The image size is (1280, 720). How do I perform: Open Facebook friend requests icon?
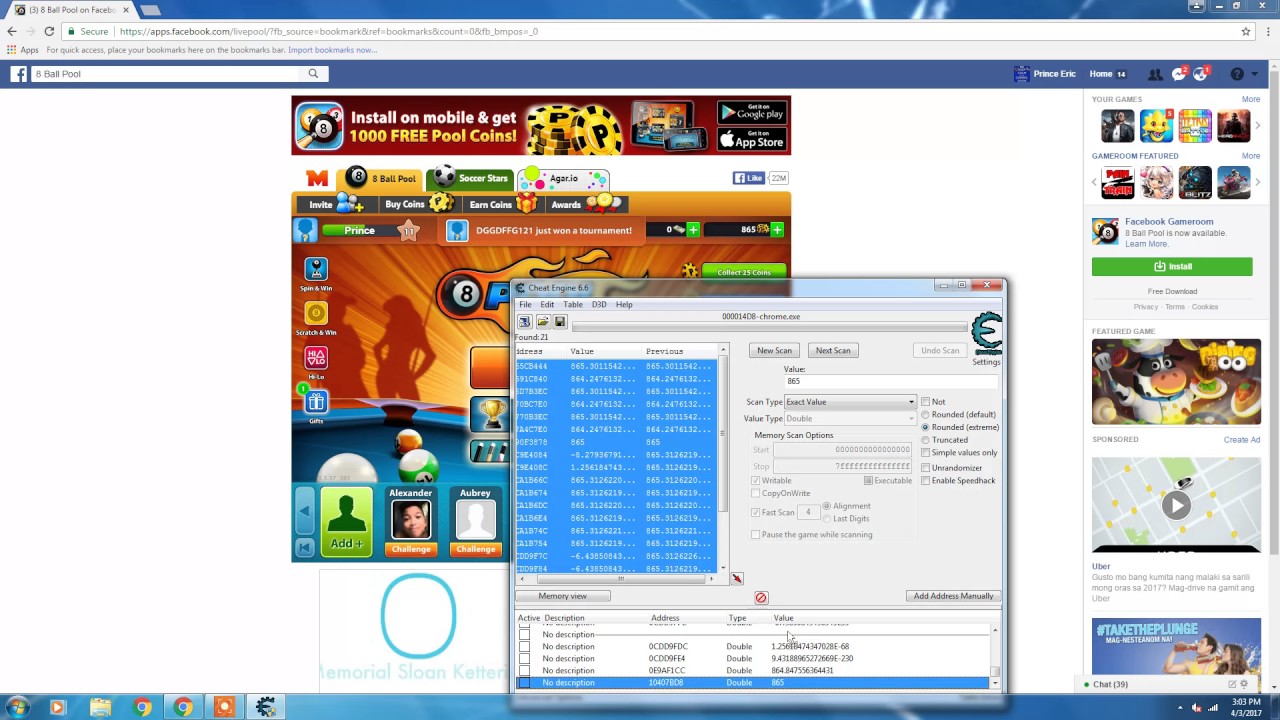click(1155, 74)
